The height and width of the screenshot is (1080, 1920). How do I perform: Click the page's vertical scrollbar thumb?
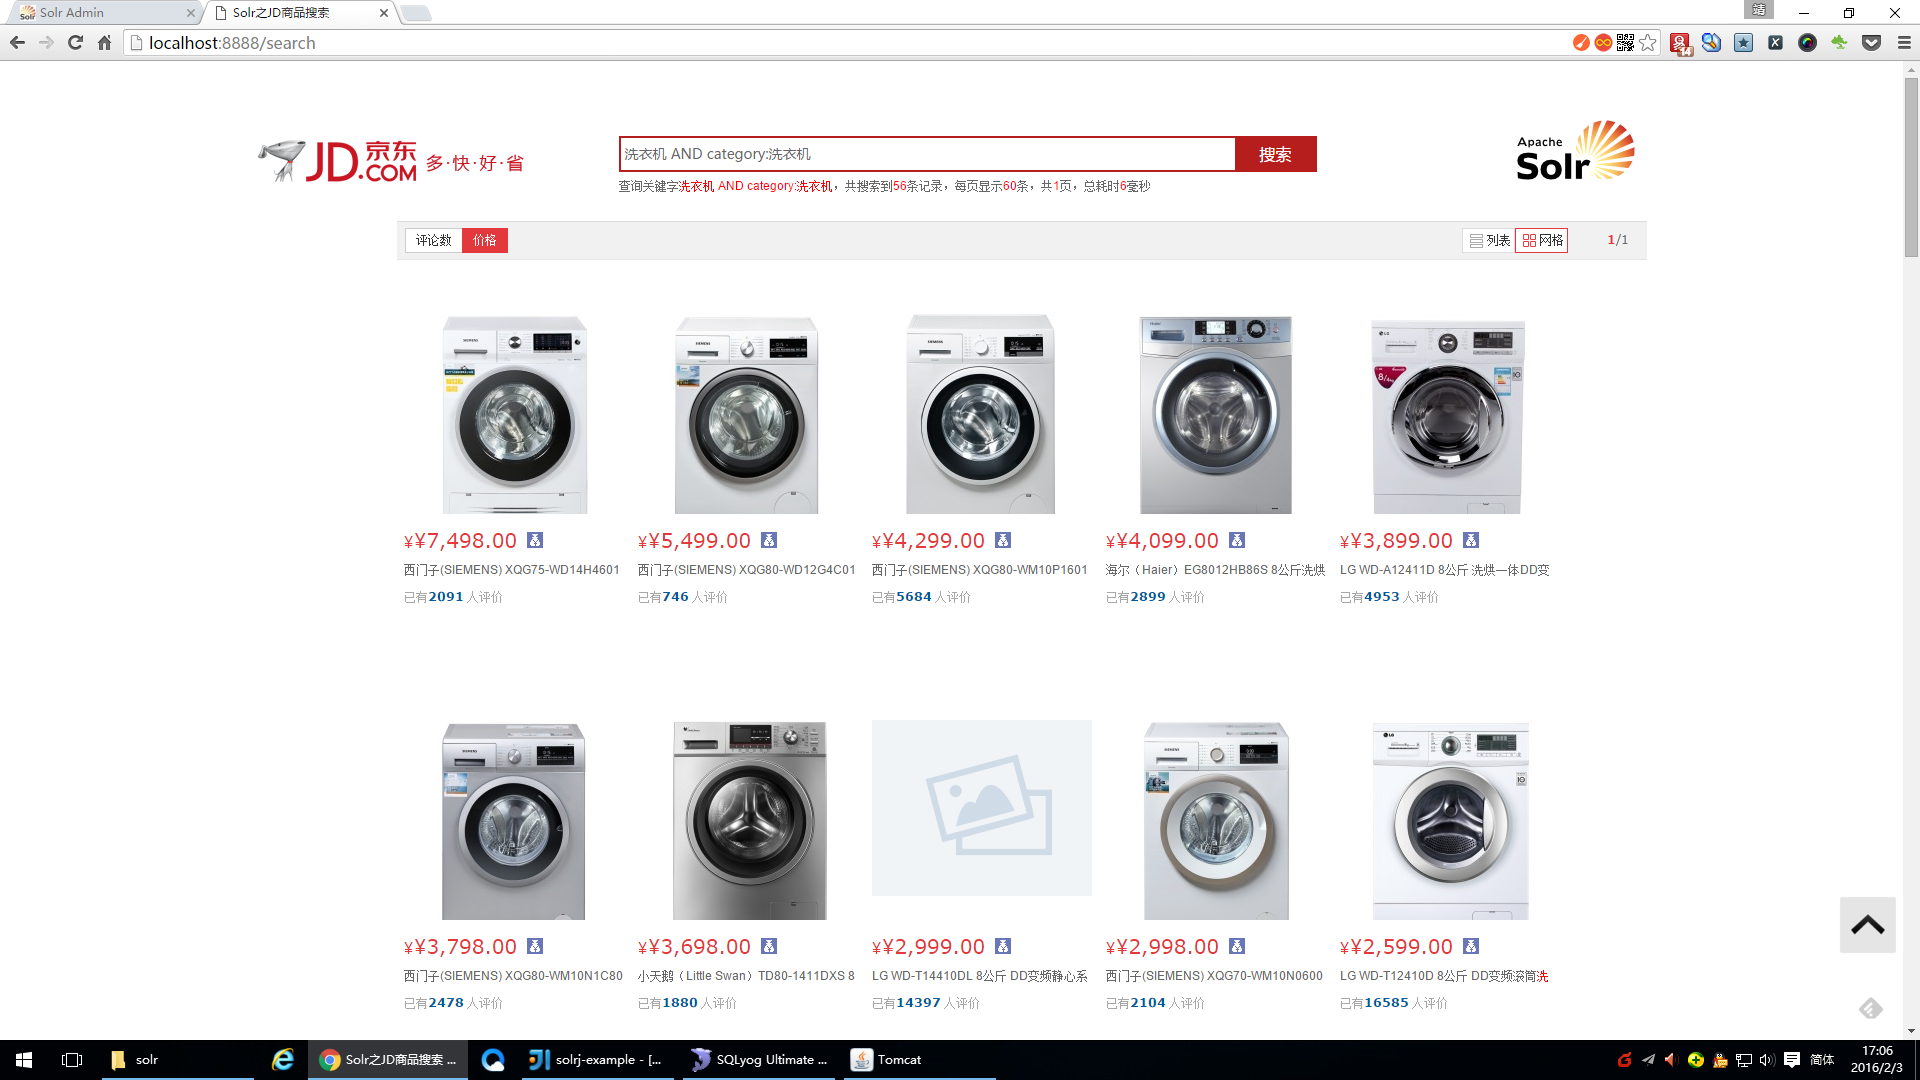(1911, 165)
